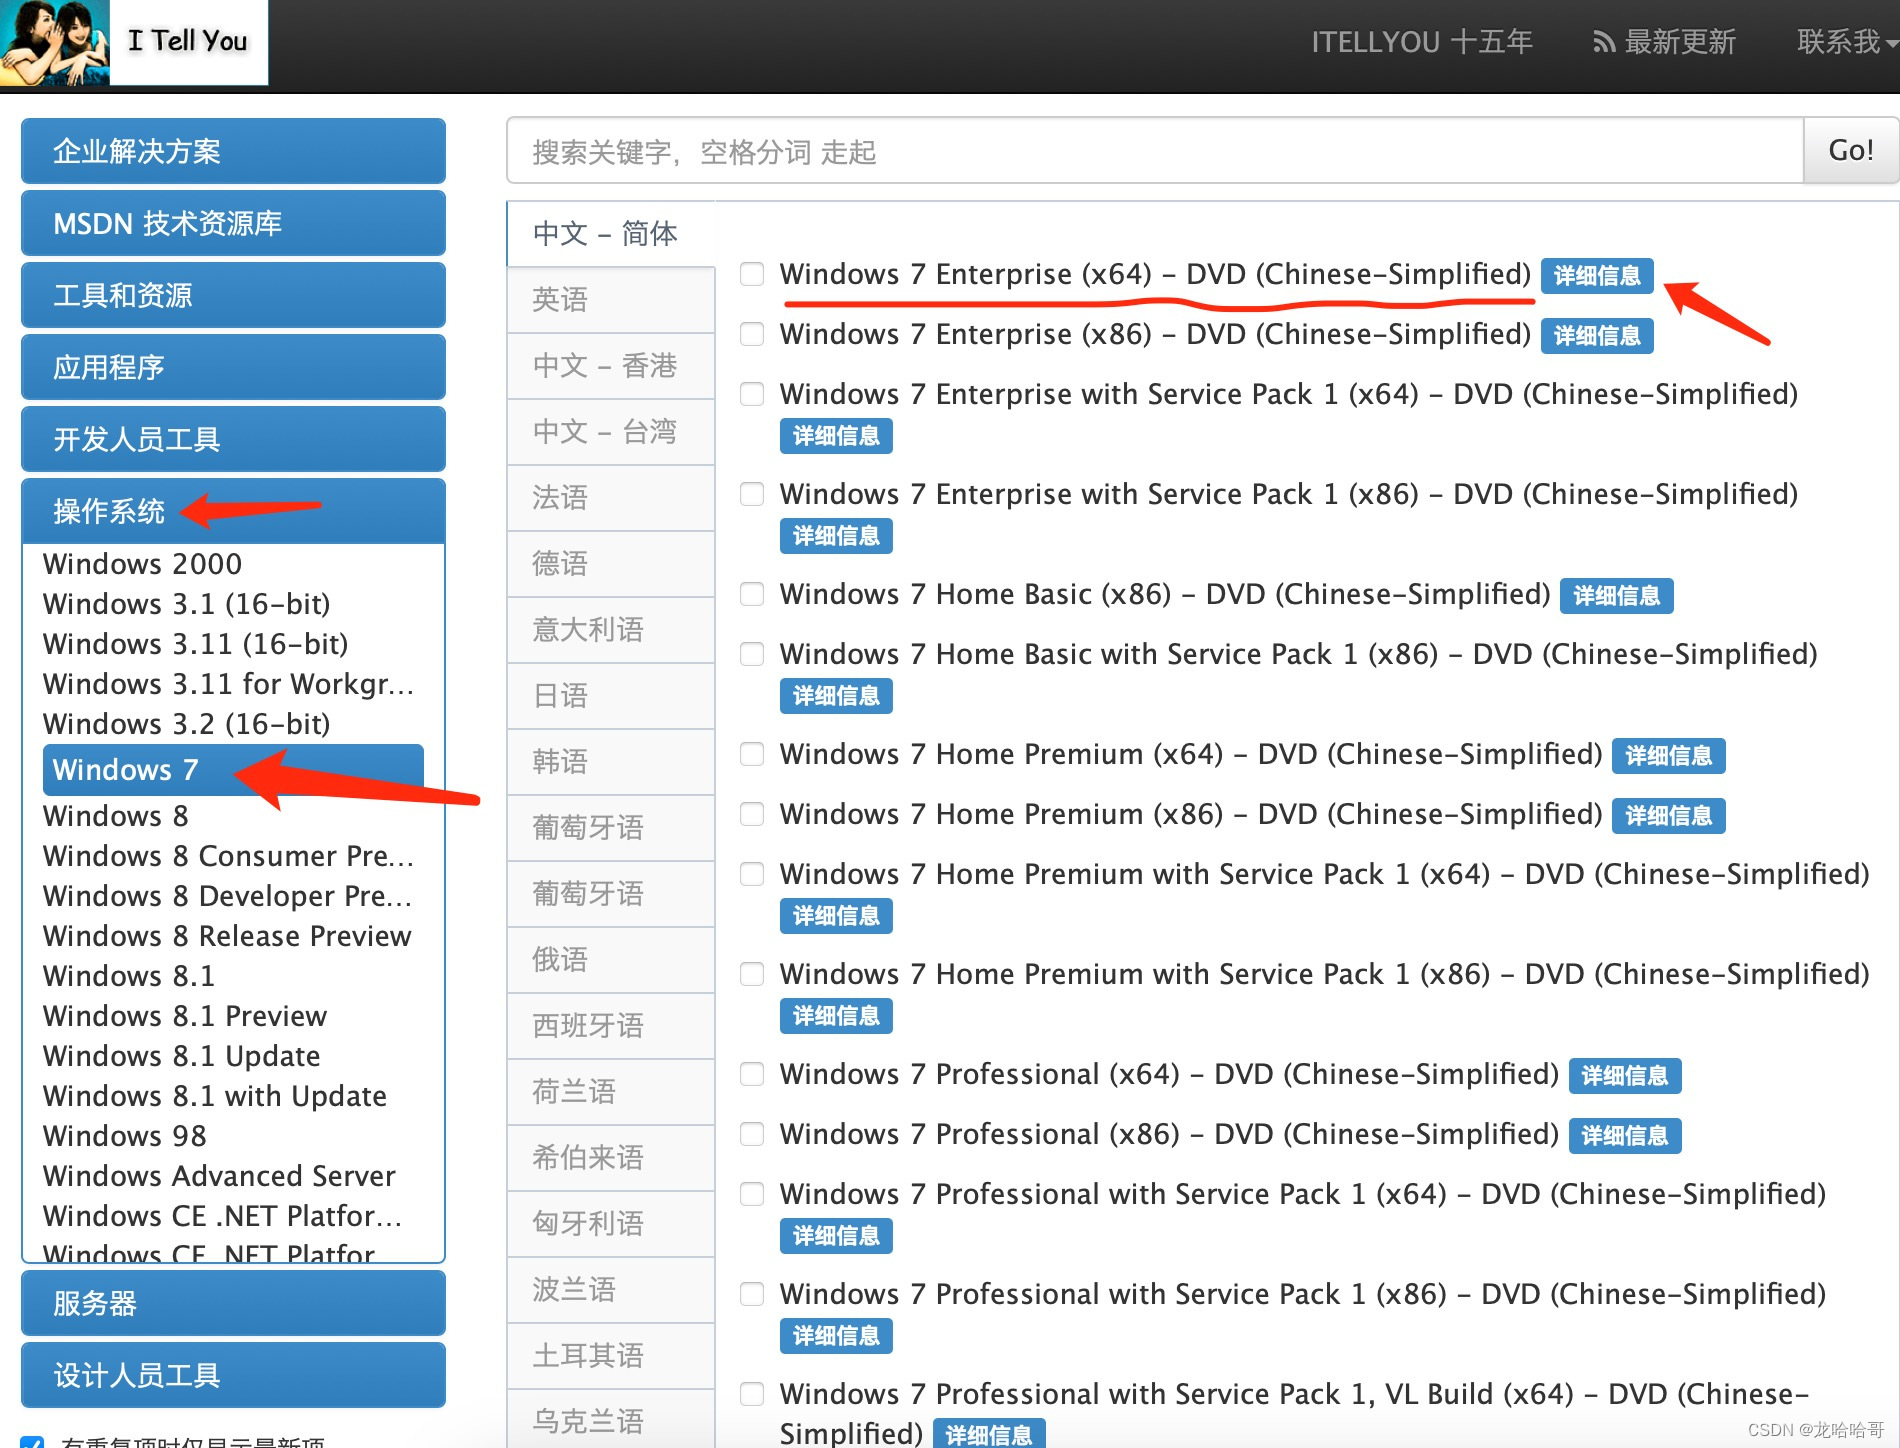Expand the 应用程序 panel
This screenshot has height=1448, width=1900.
click(233, 367)
